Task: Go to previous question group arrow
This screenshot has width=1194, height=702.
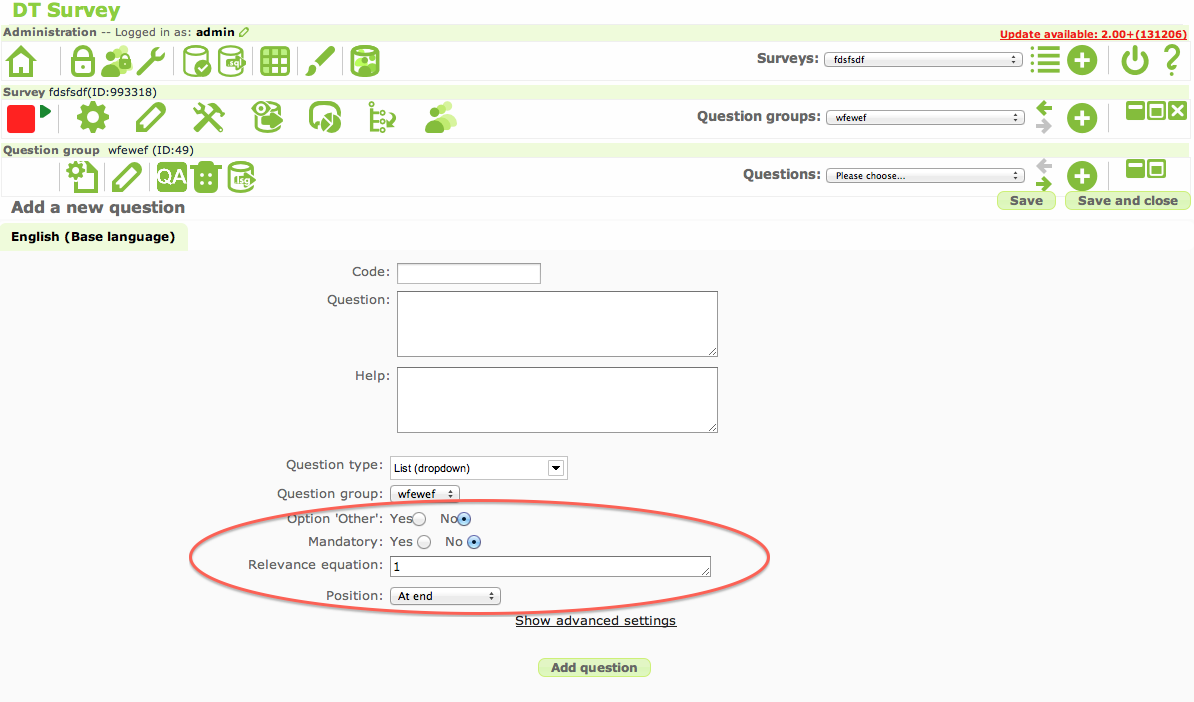Action: pyautogui.click(x=1044, y=108)
